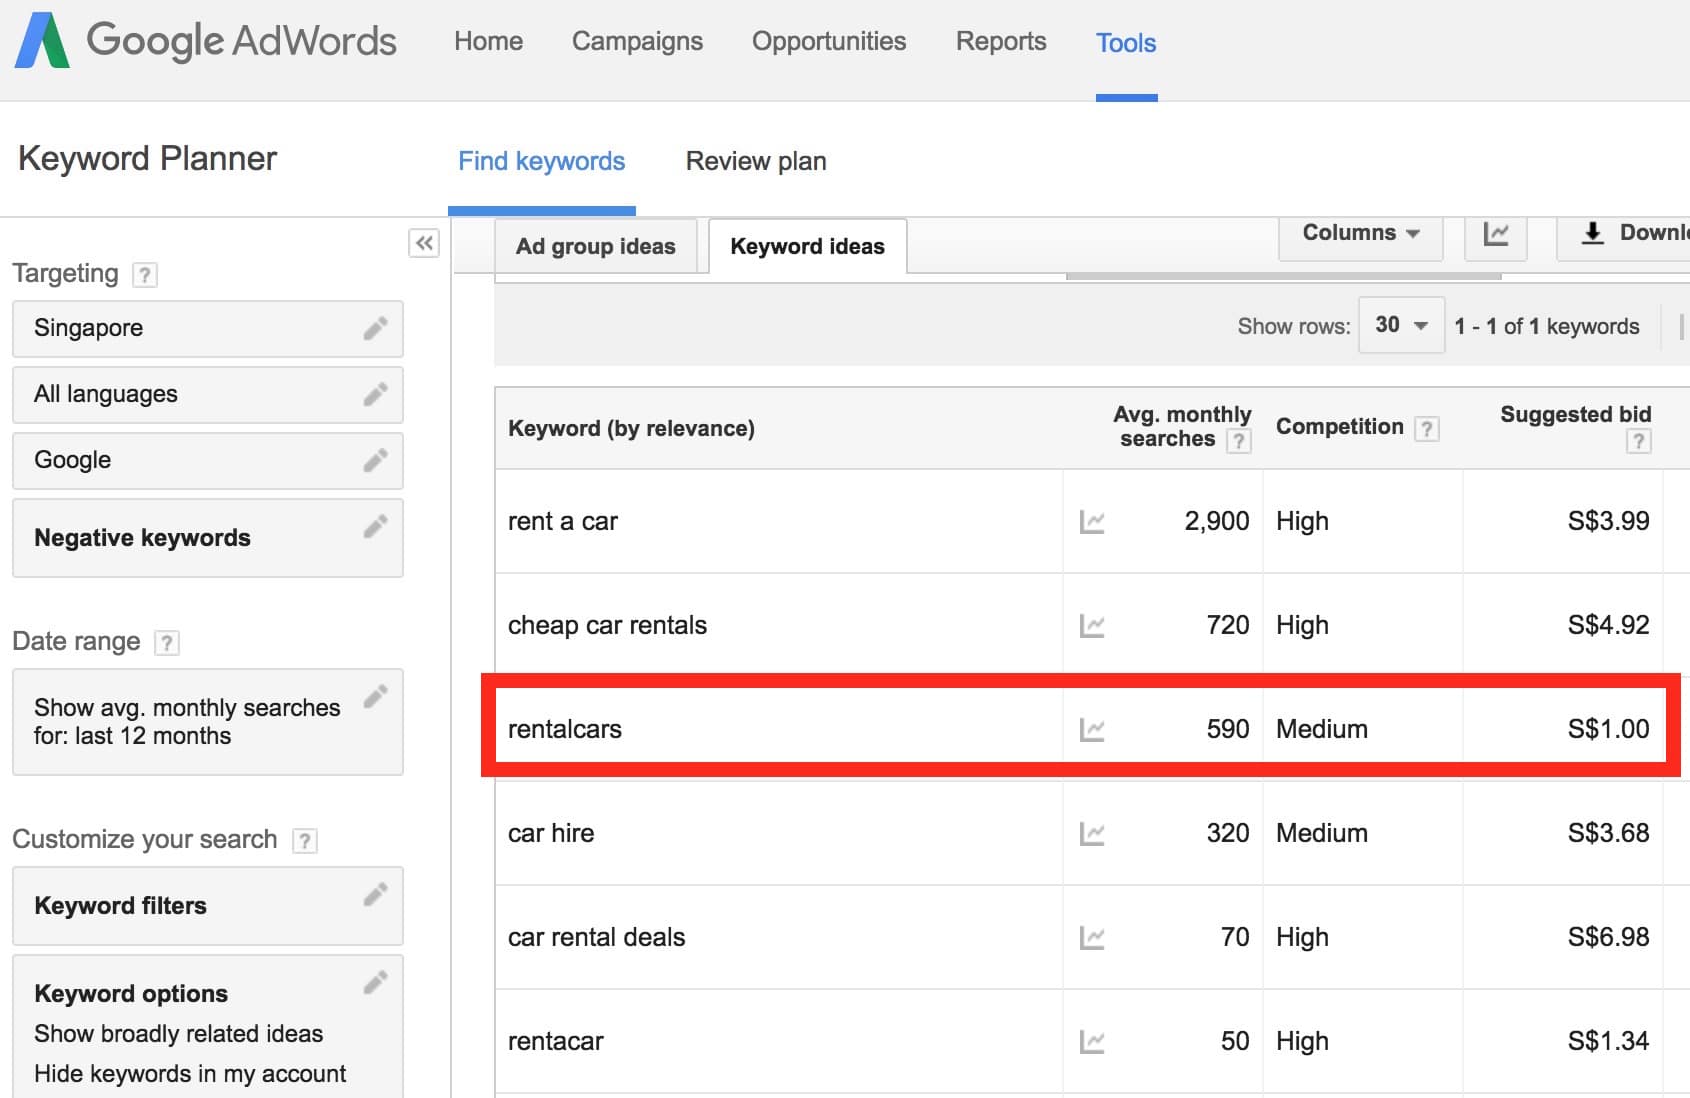Select the keyword "cheap car rentals"

coord(607,626)
